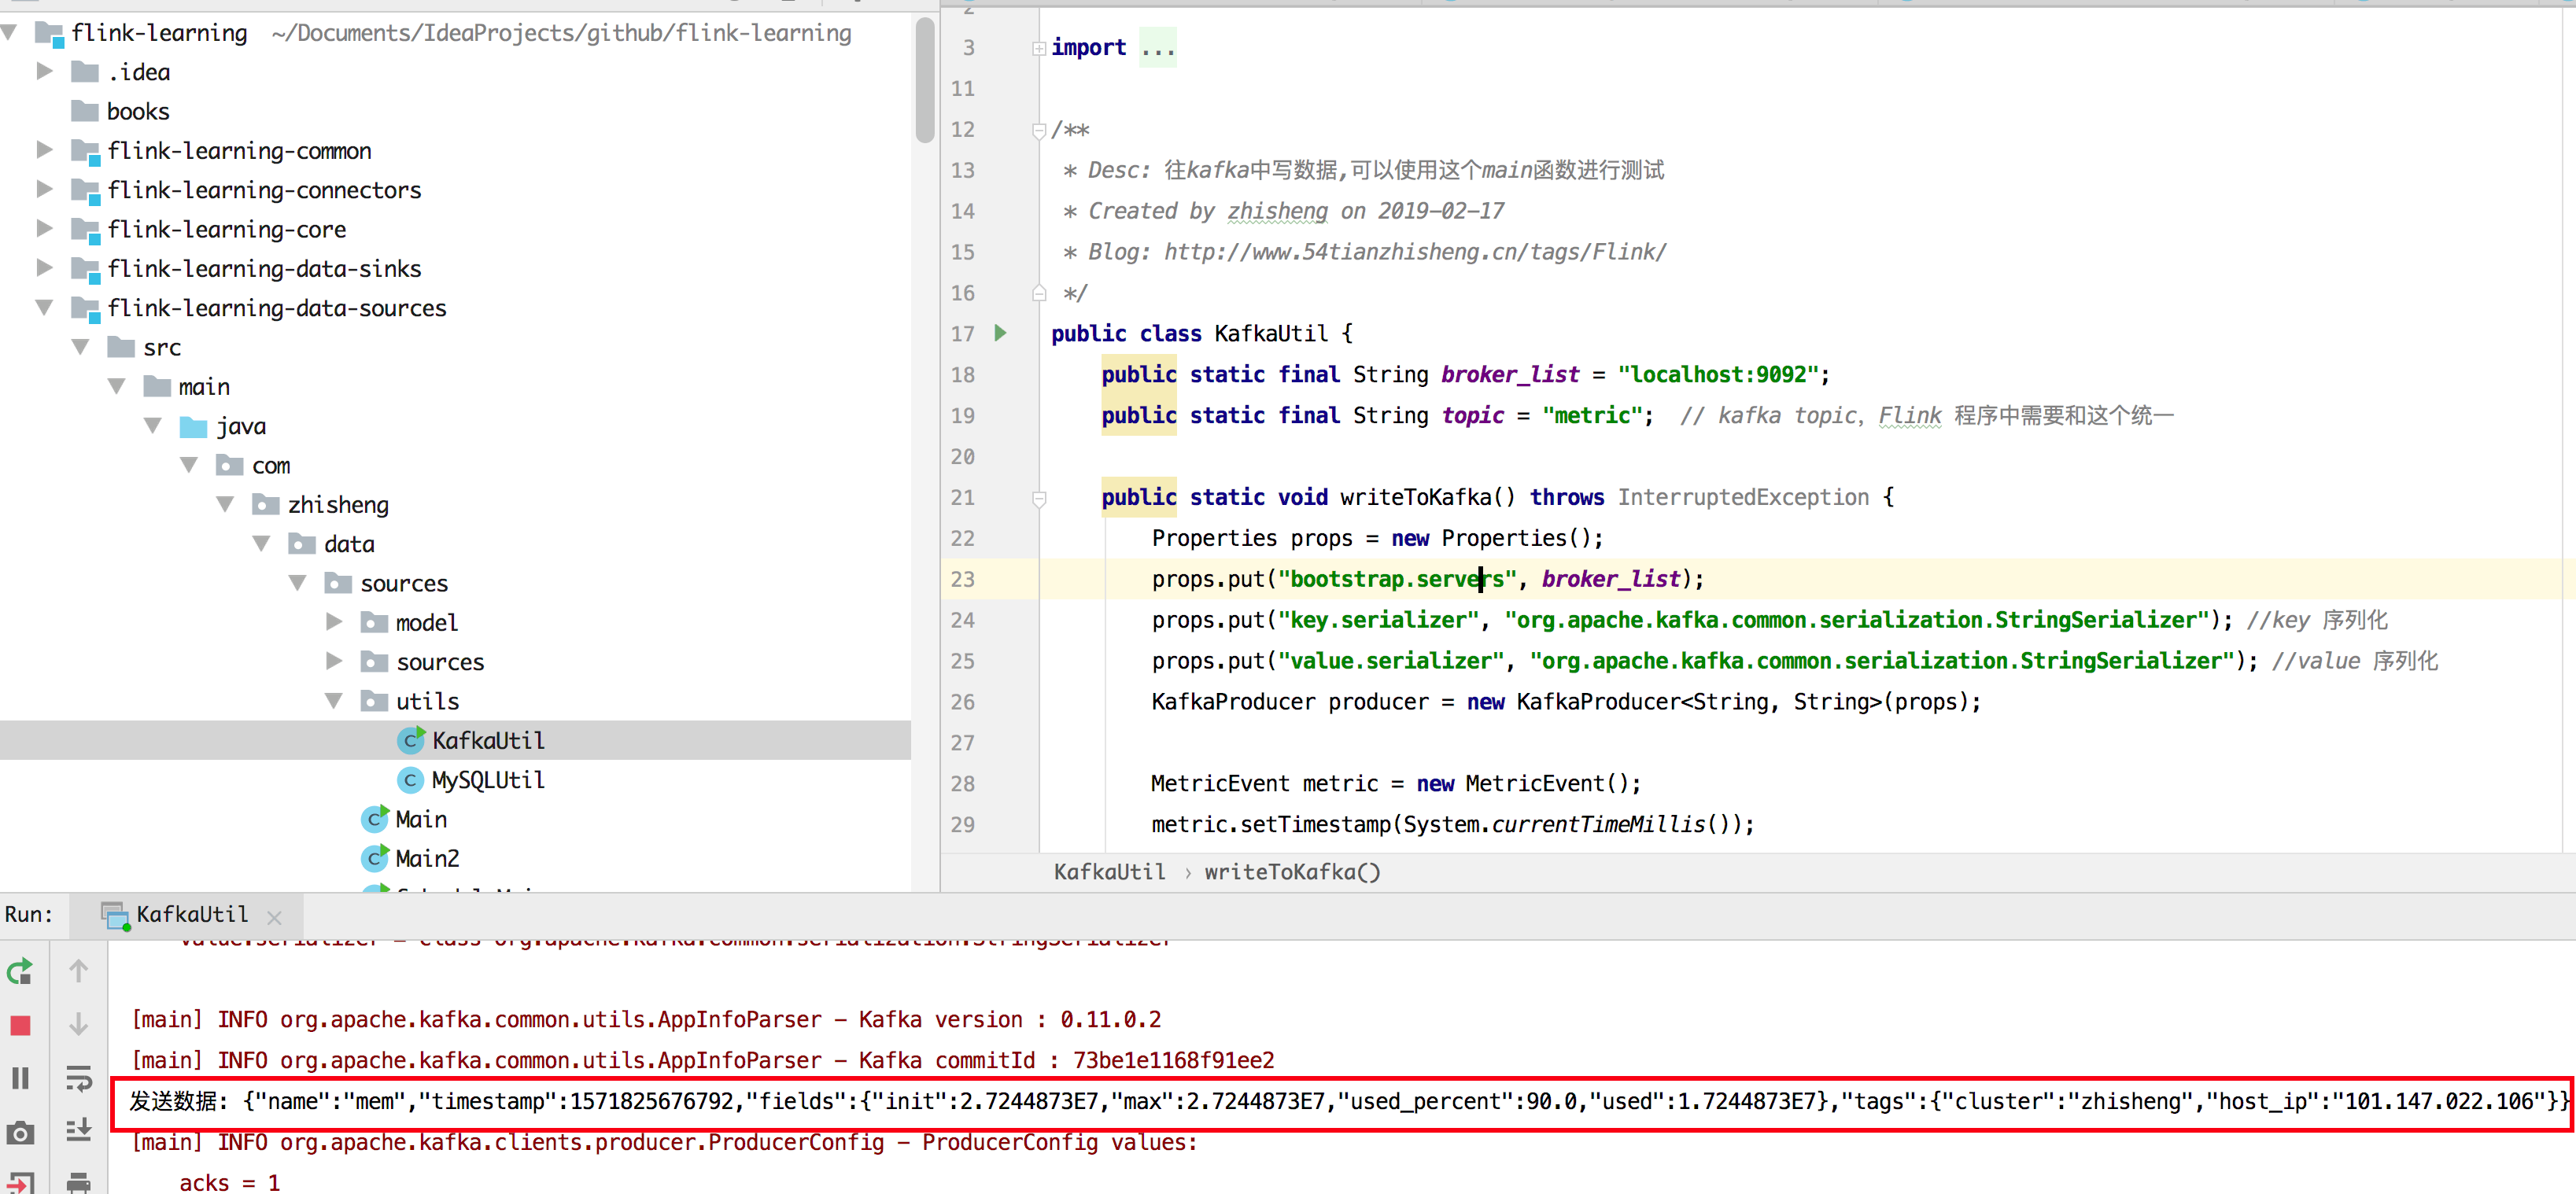Viewport: 2576px width, 1194px height.
Task: Select the books folder
Action: coord(138,111)
